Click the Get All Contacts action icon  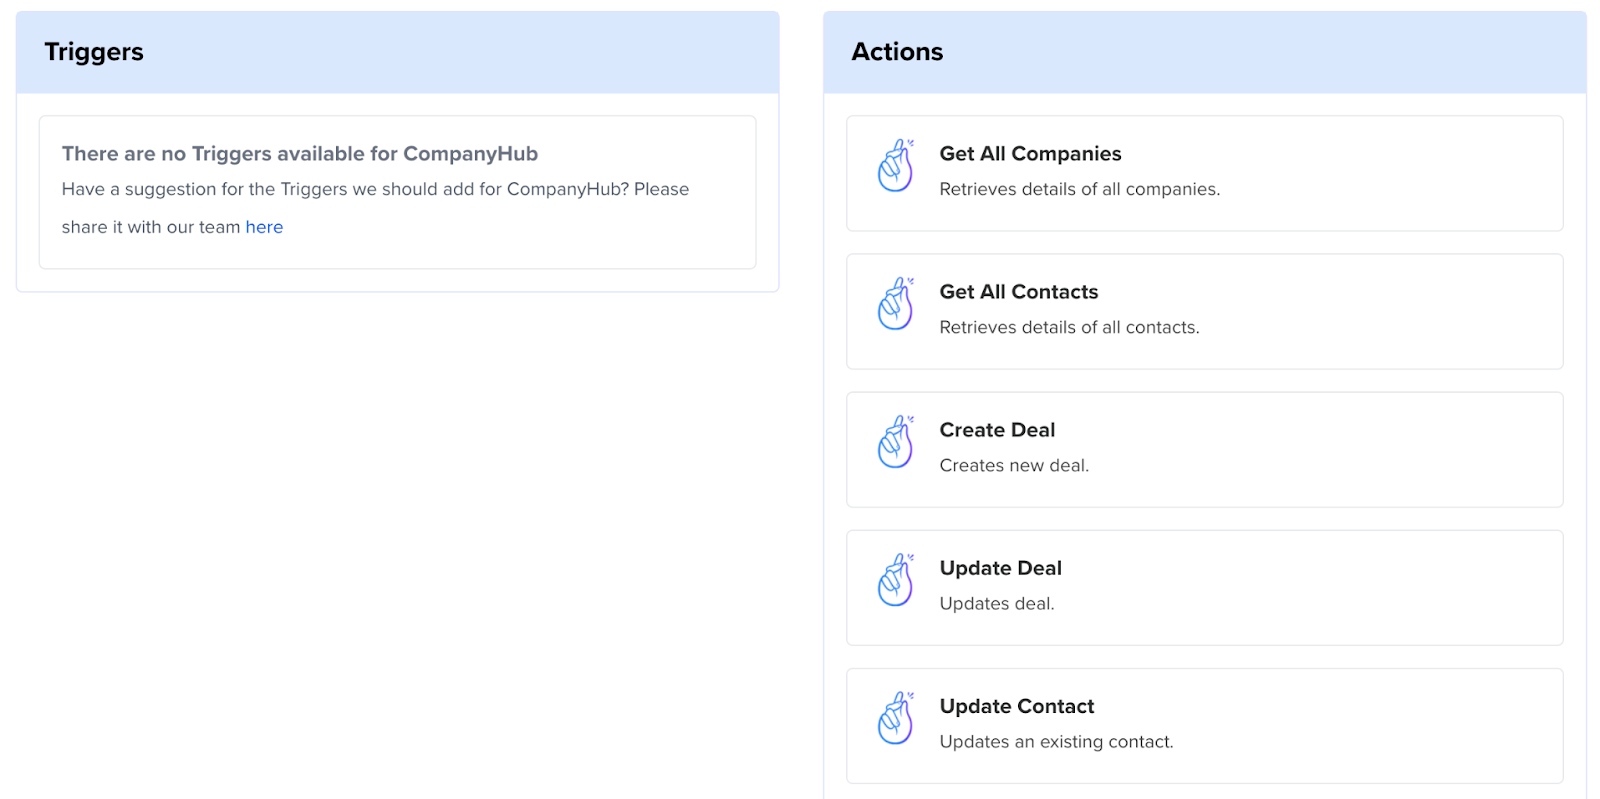(x=895, y=304)
